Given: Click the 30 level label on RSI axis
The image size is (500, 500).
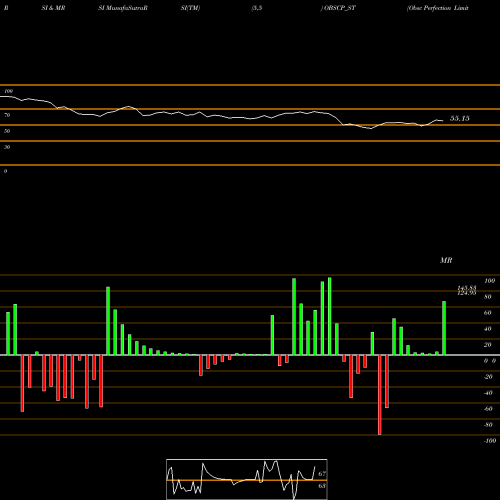Looking at the screenshot, I should tap(7, 147).
